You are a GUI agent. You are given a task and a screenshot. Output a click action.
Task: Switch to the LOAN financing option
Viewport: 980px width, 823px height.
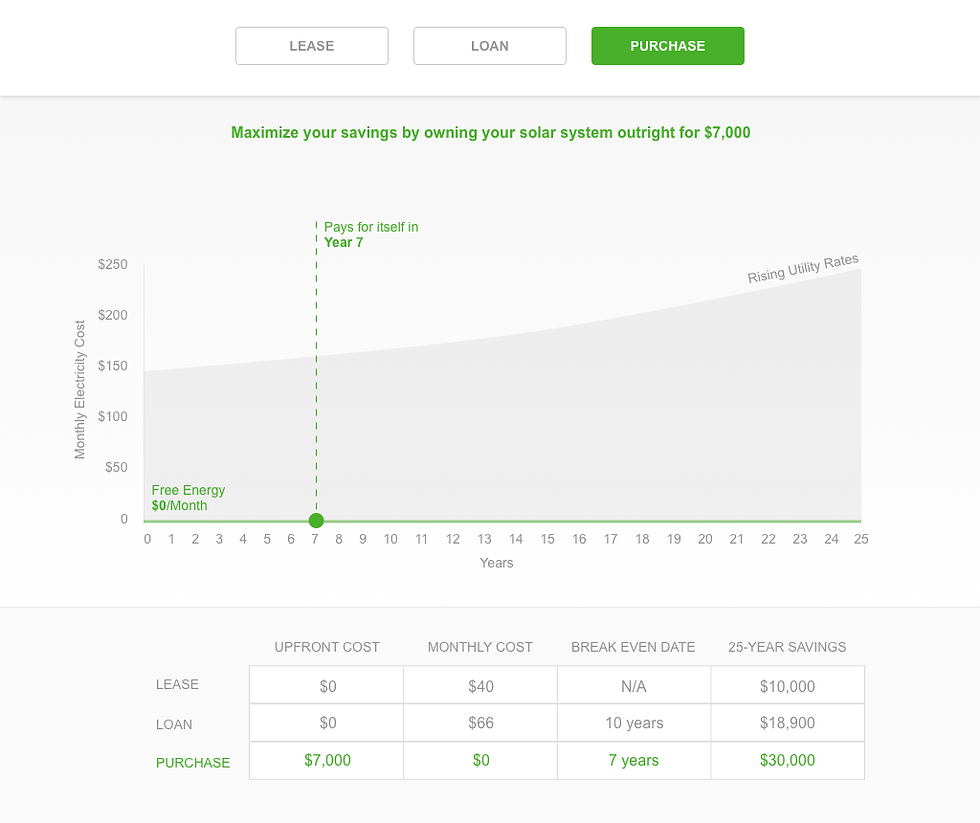(490, 46)
